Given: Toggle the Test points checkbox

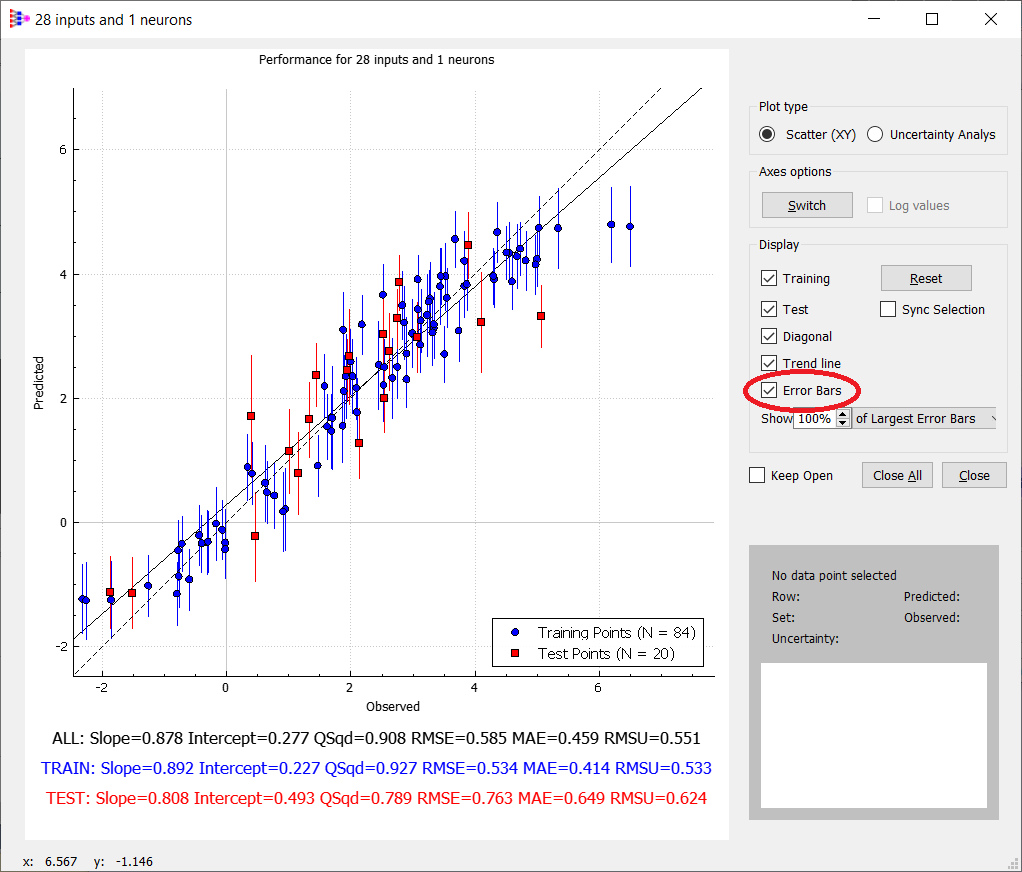Looking at the screenshot, I should [769, 309].
